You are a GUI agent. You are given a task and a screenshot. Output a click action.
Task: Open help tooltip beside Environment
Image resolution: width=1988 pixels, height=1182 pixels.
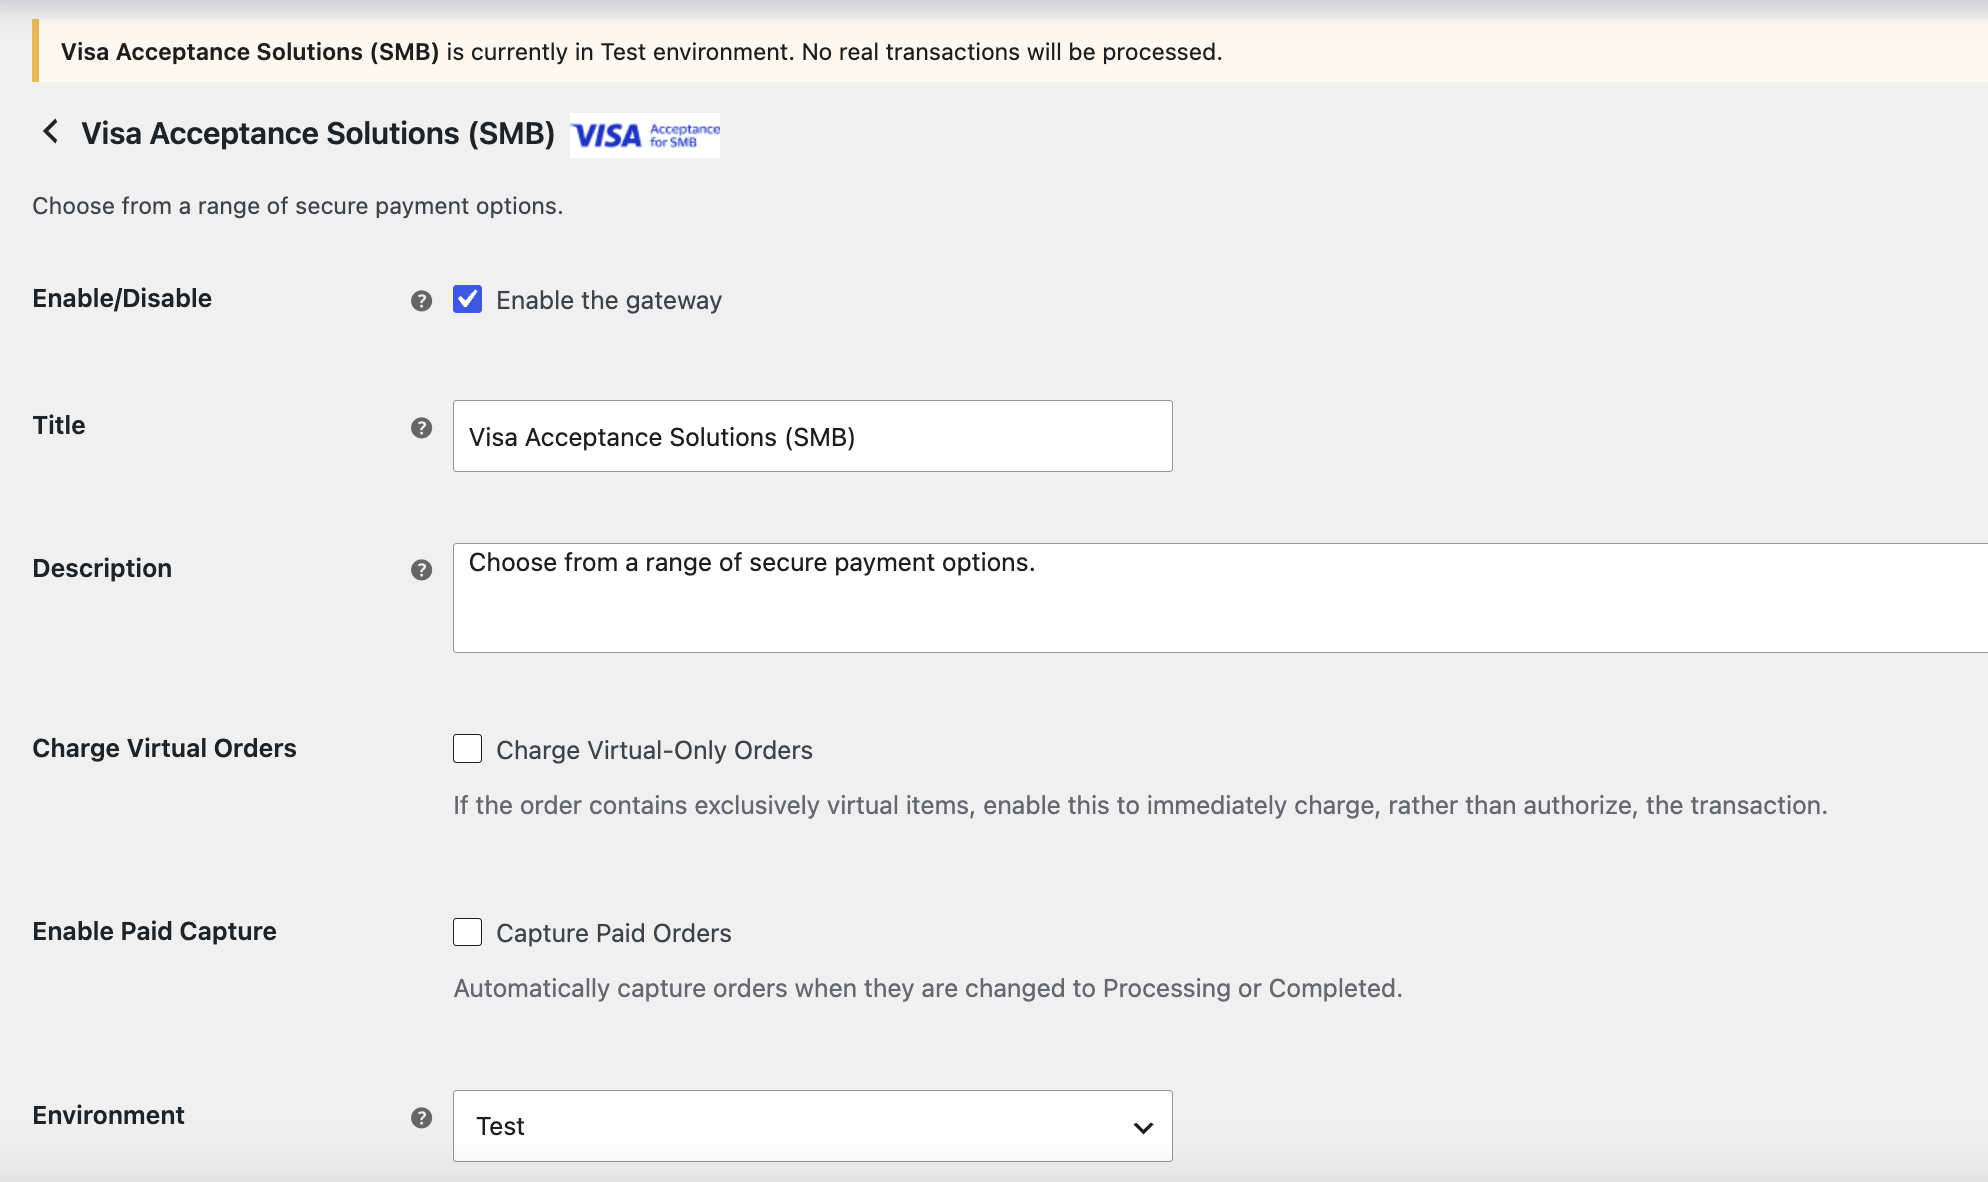click(422, 1118)
